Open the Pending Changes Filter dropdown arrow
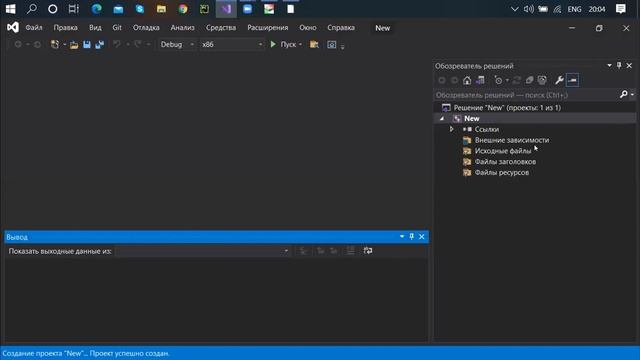This screenshot has height=360, width=640. click(x=507, y=80)
